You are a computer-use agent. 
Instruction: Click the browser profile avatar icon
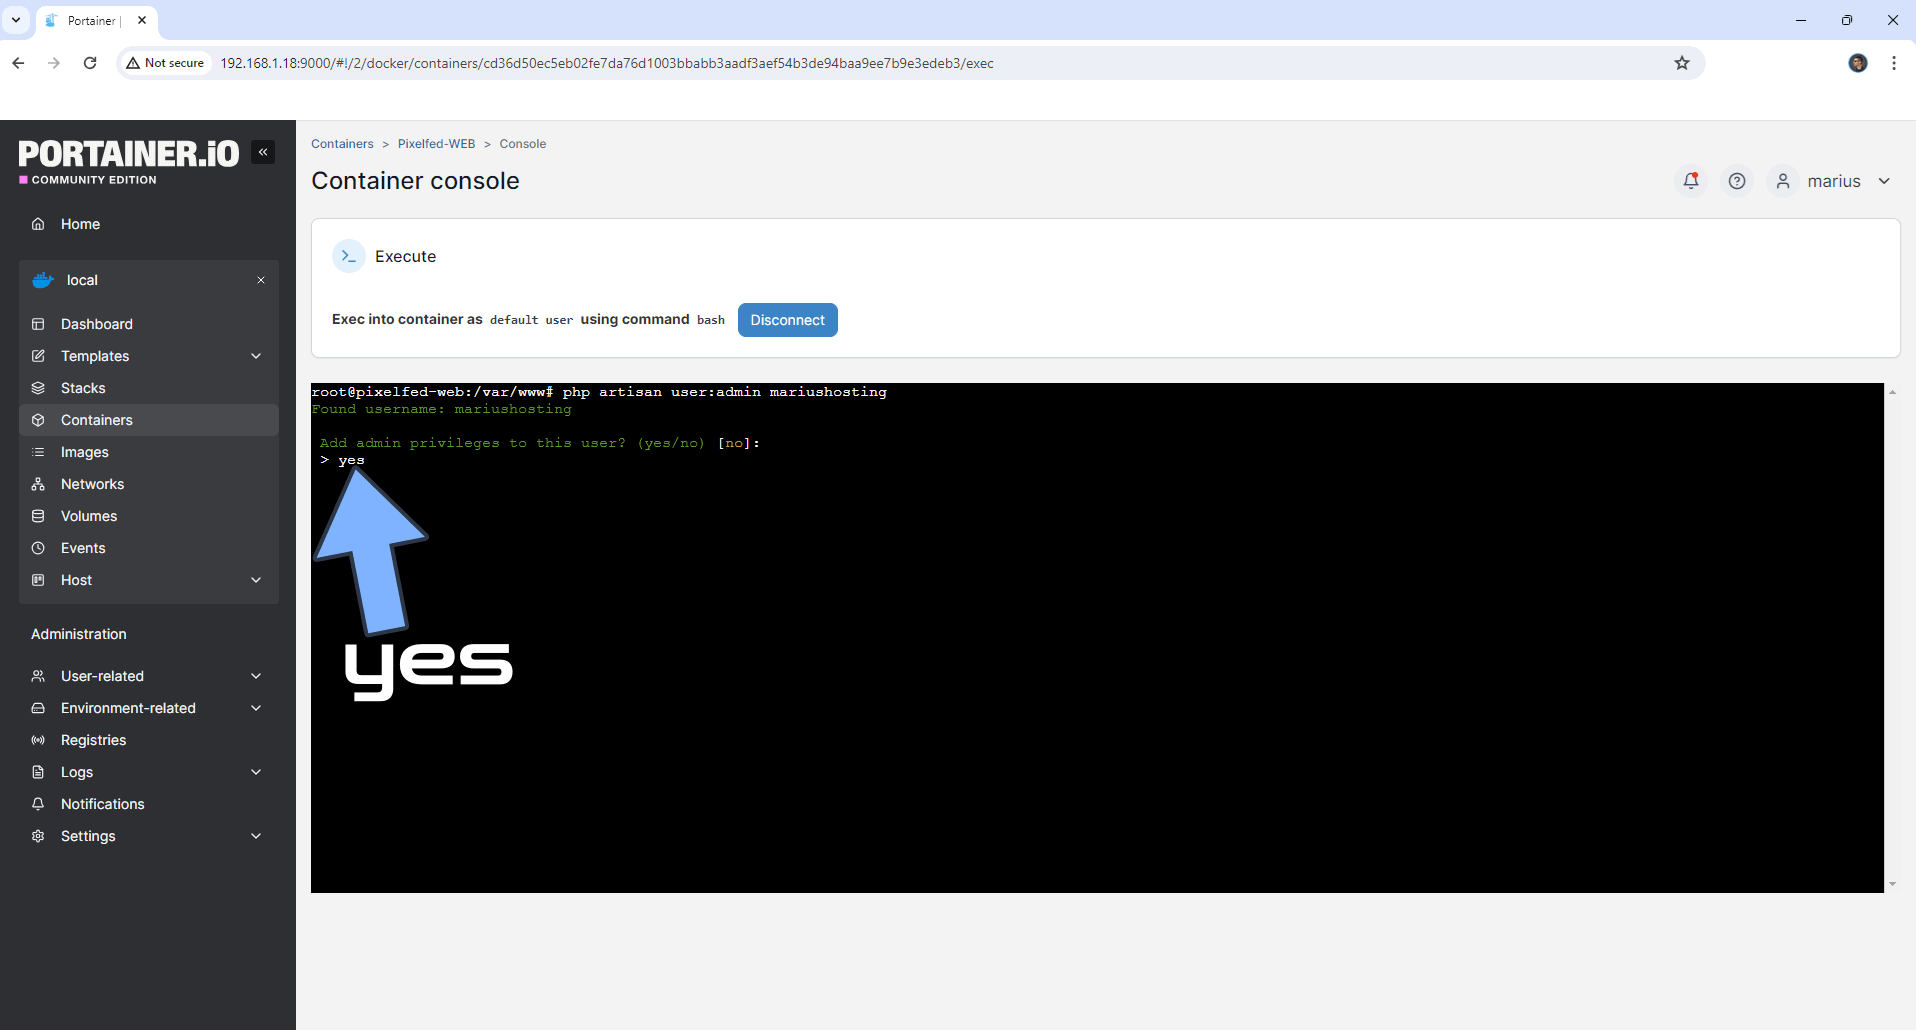pyautogui.click(x=1858, y=63)
